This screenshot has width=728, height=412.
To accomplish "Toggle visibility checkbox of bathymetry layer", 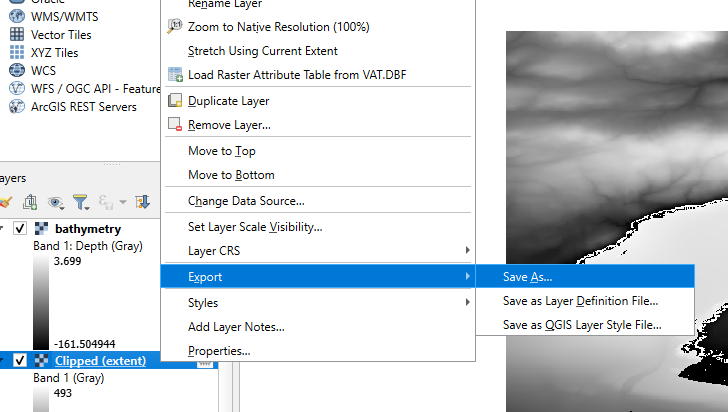I will point(20,229).
